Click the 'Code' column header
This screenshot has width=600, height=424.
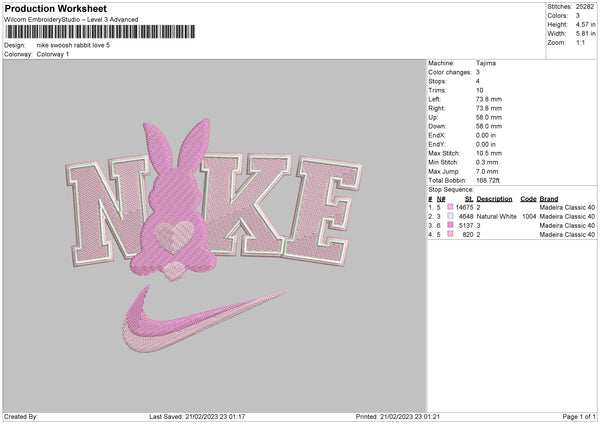pyautogui.click(x=528, y=199)
